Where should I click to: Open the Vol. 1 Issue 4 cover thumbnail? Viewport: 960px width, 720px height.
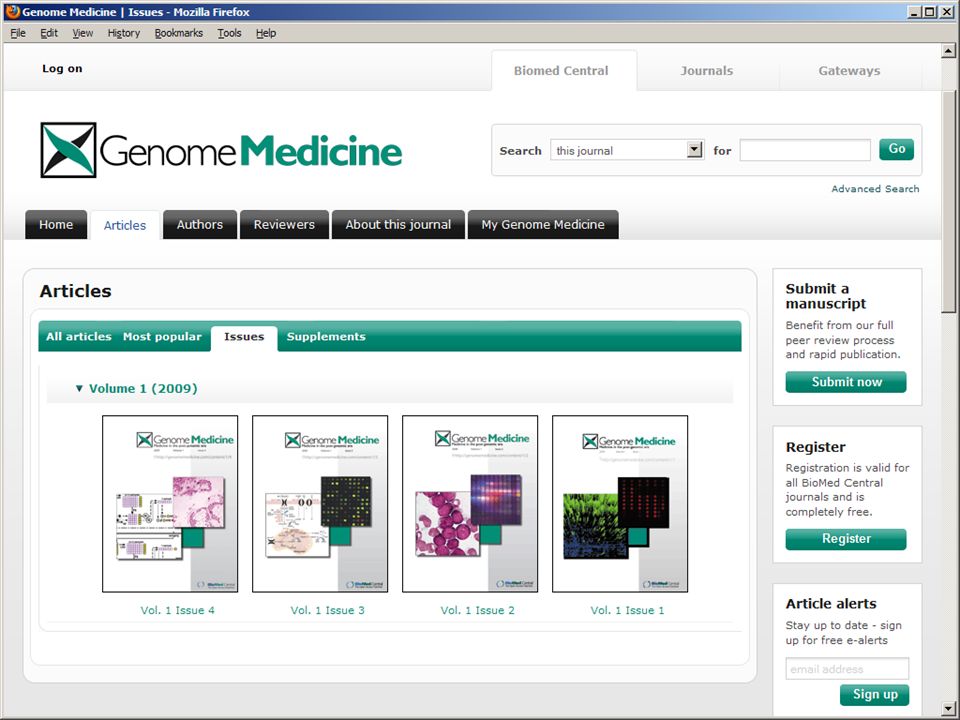point(170,504)
